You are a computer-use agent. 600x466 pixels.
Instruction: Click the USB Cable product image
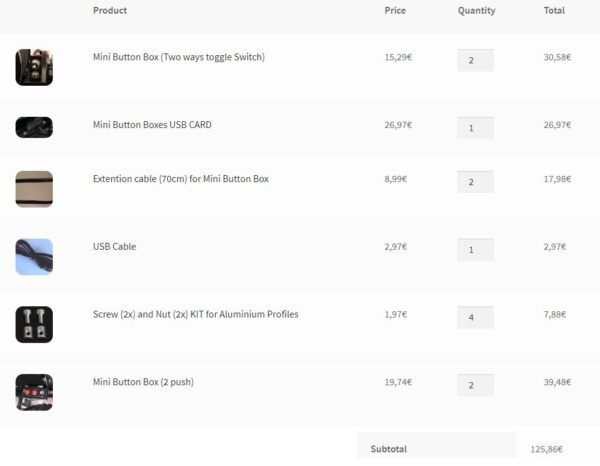[x=34, y=257]
